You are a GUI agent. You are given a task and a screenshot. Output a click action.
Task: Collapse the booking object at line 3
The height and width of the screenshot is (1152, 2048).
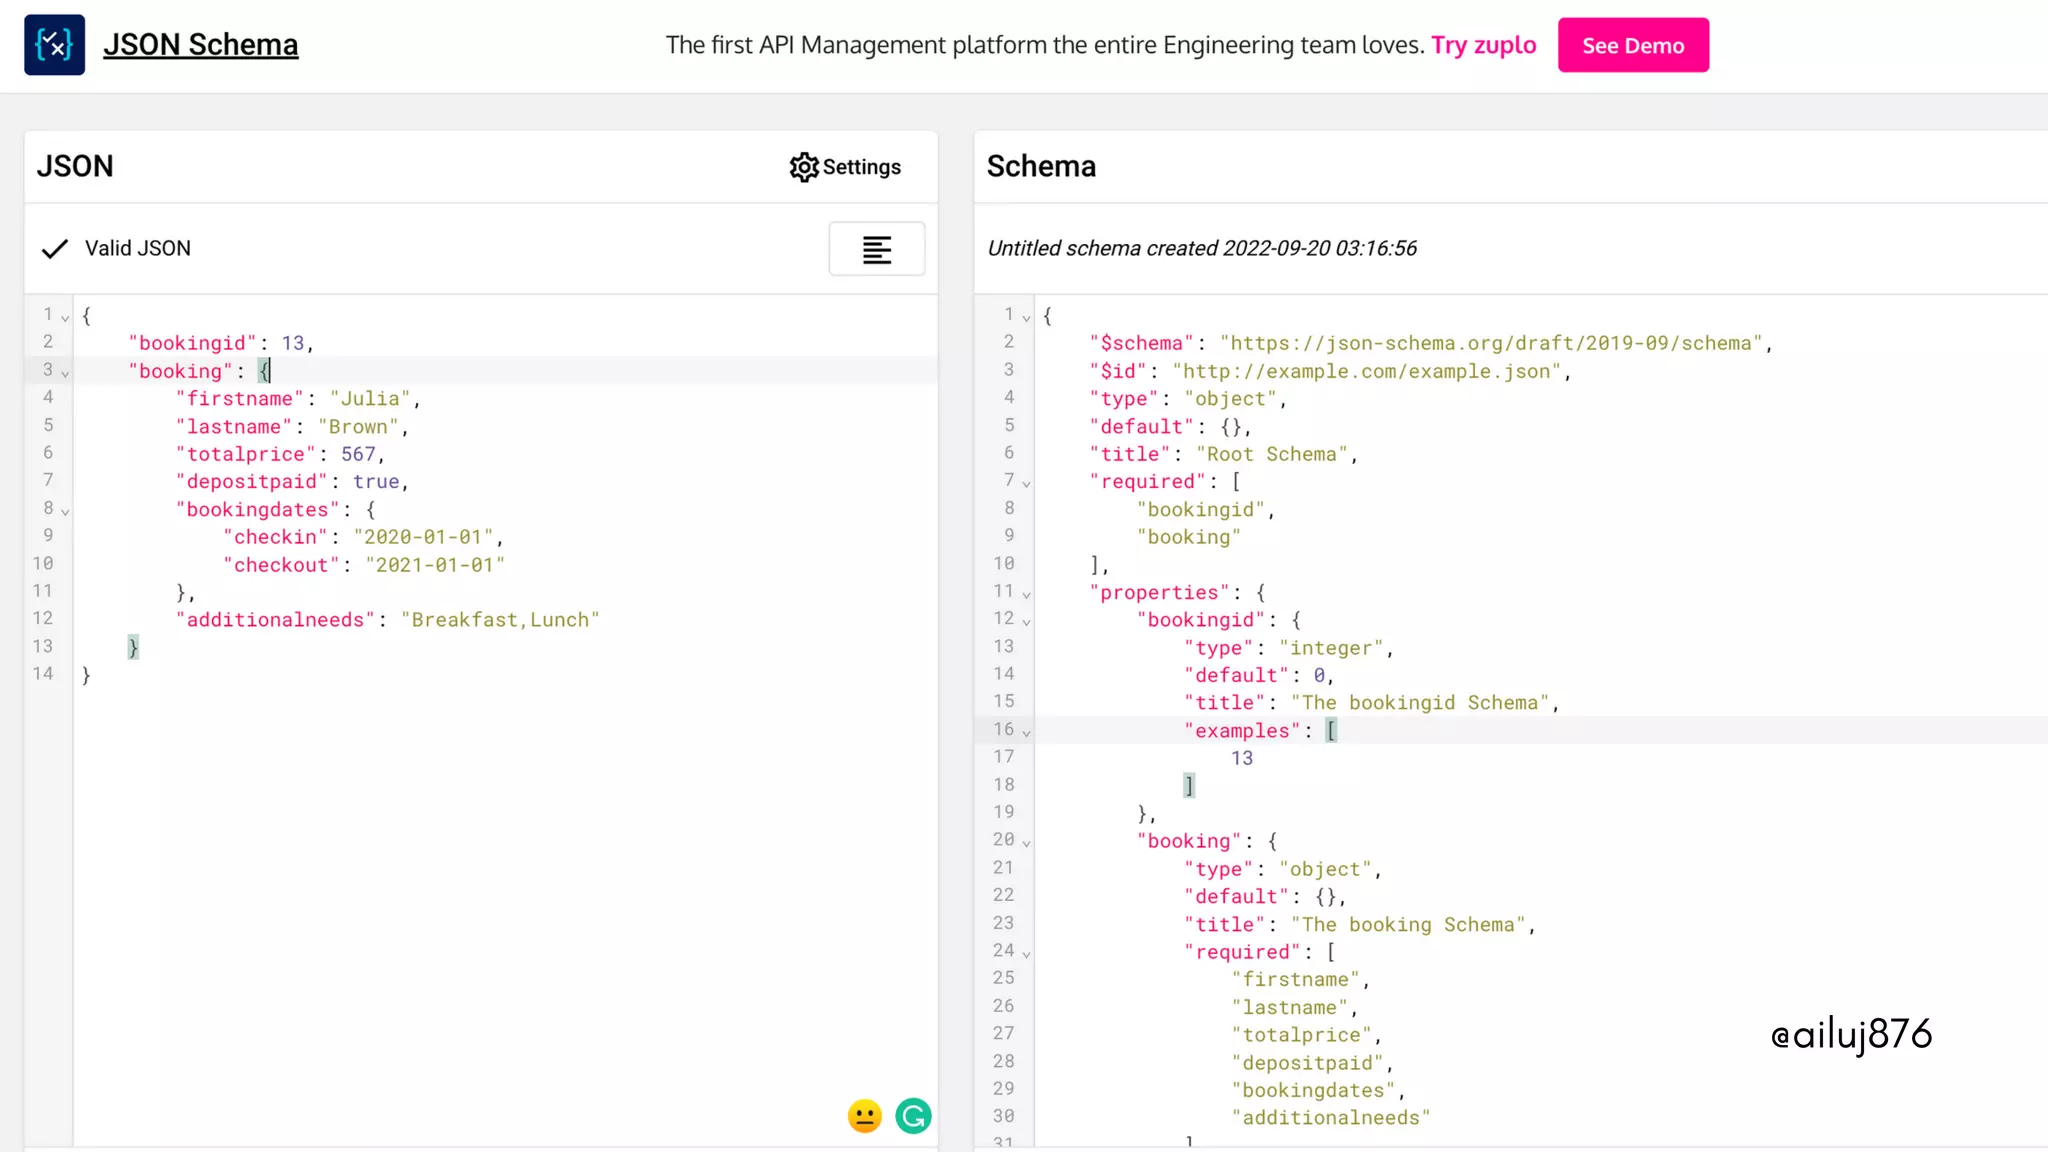65,373
